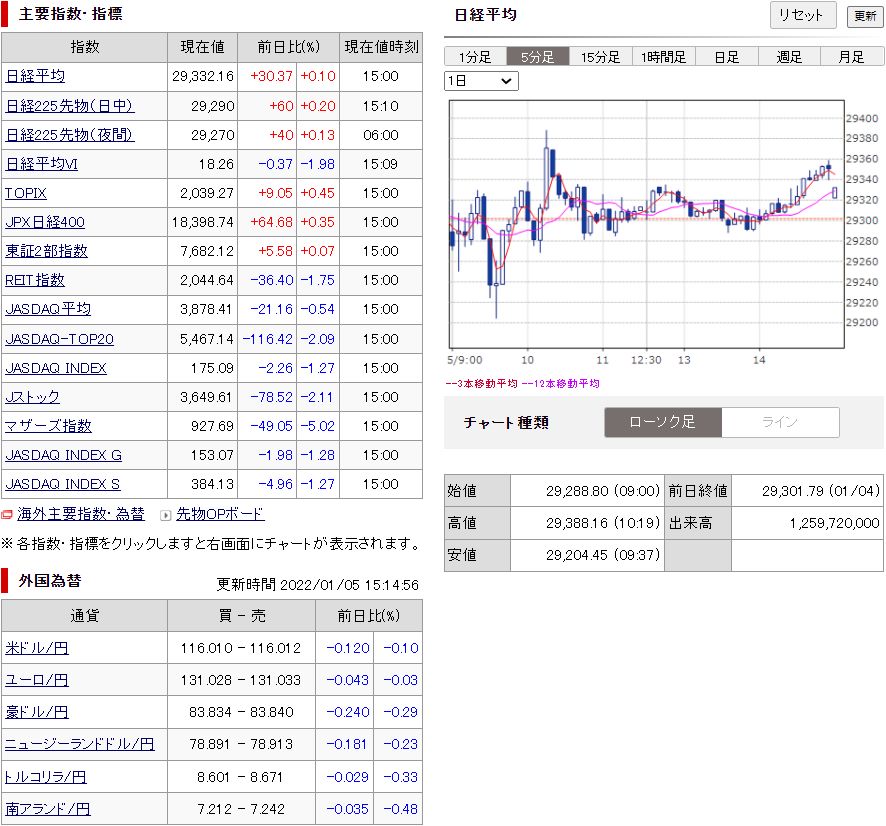Open the 豪ドル/円 currency link
The image size is (886, 826).
(37, 712)
